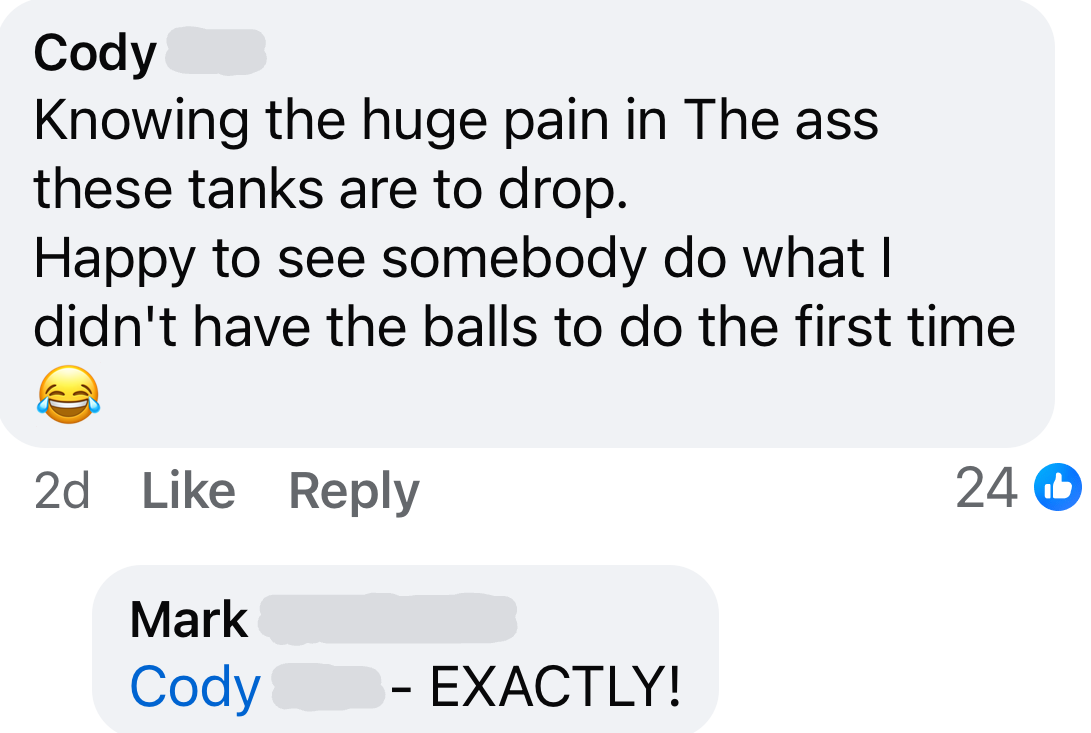Click the line "didn't have the balls to do the first time"
This screenshot has height=733, width=1091.
525,326
